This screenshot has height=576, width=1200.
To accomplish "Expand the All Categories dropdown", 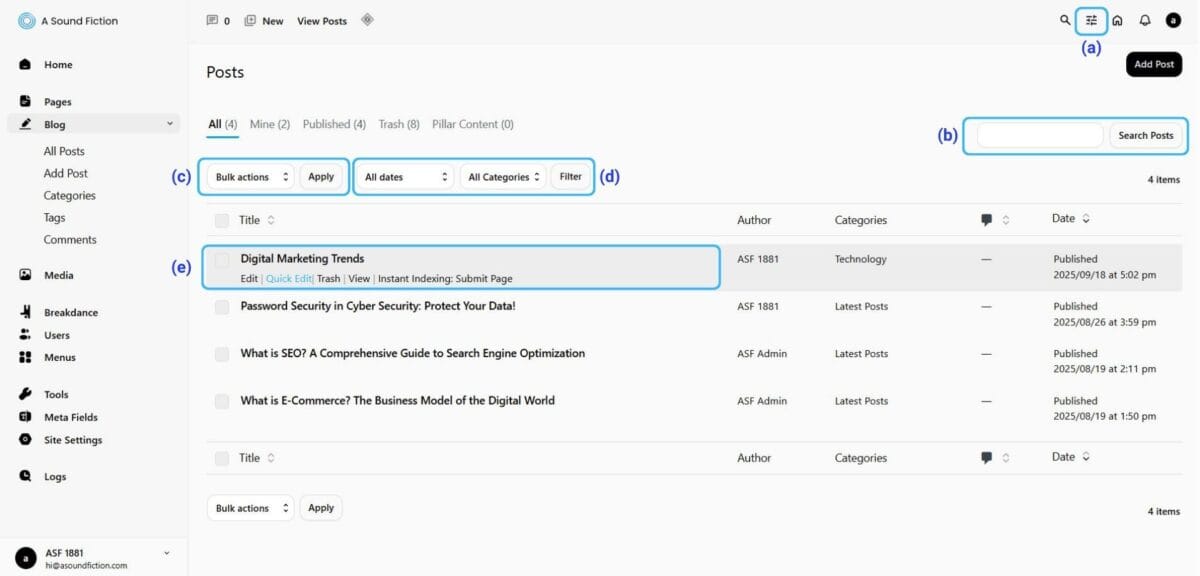I will (x=503, y=177).
